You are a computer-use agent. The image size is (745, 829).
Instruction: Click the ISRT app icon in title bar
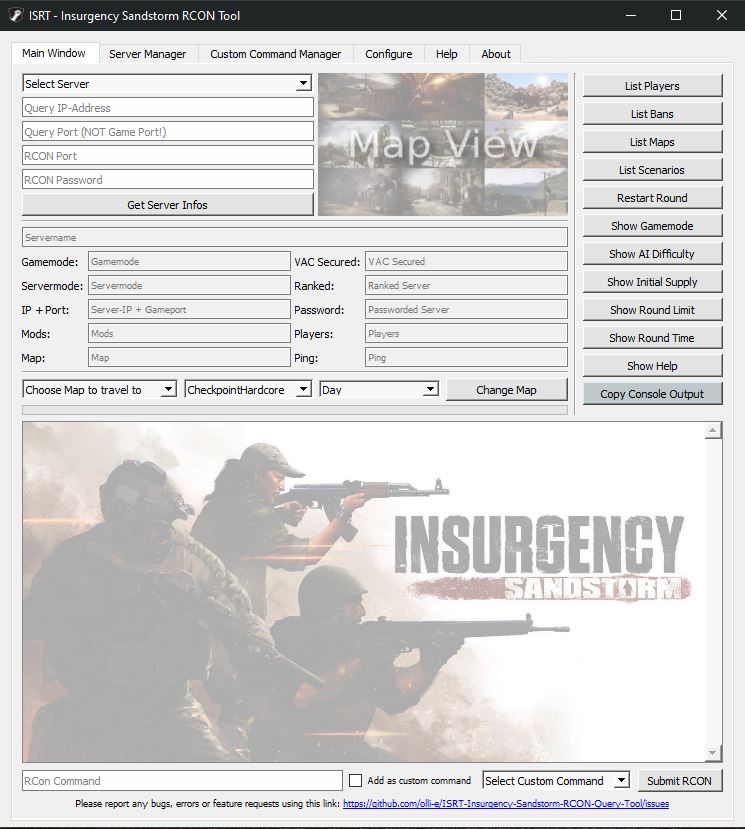tap(14, 15)
